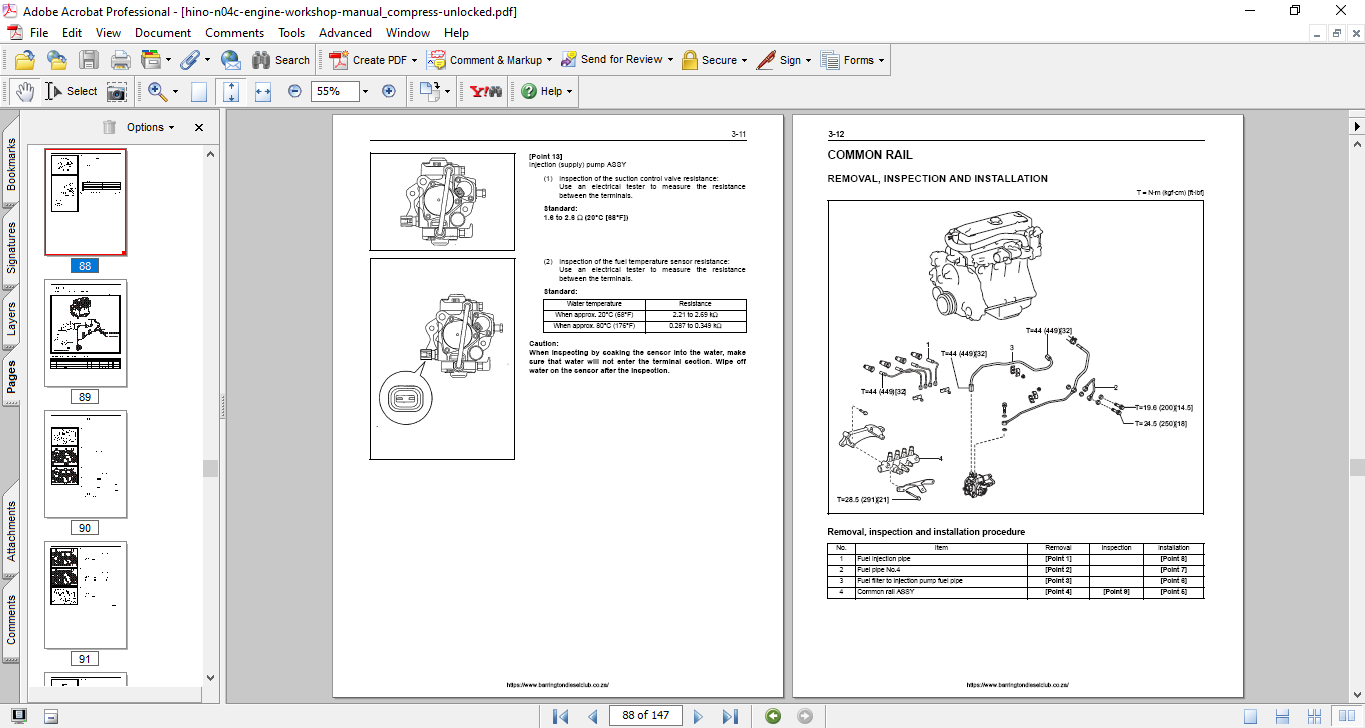
Task: Click the zoom out minus button
Action: [x=295, y=91]
